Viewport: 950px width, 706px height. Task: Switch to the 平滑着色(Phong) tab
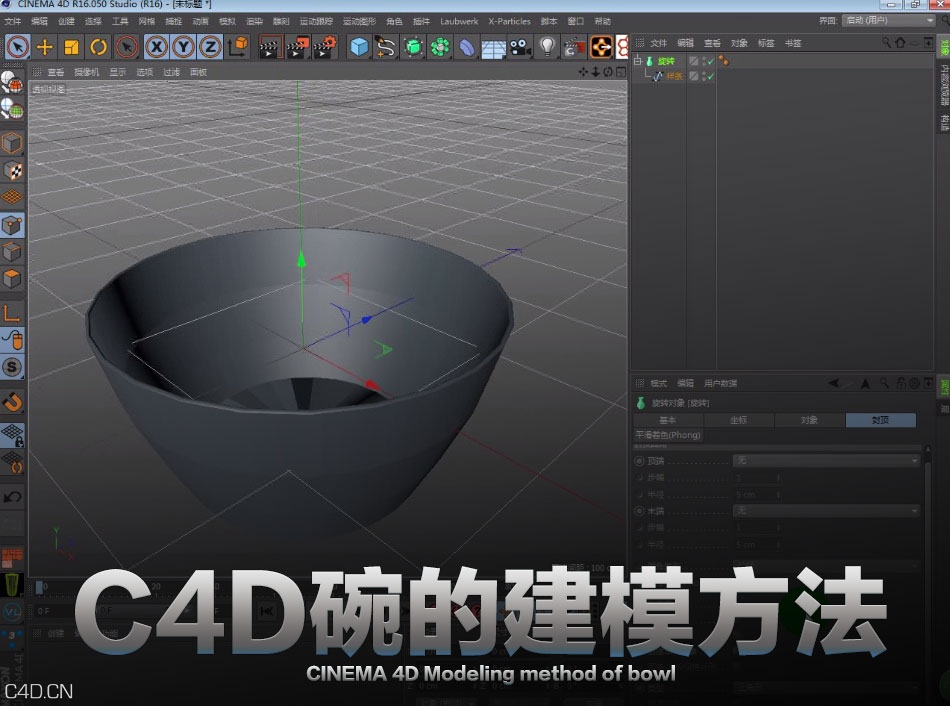(668, 435)
